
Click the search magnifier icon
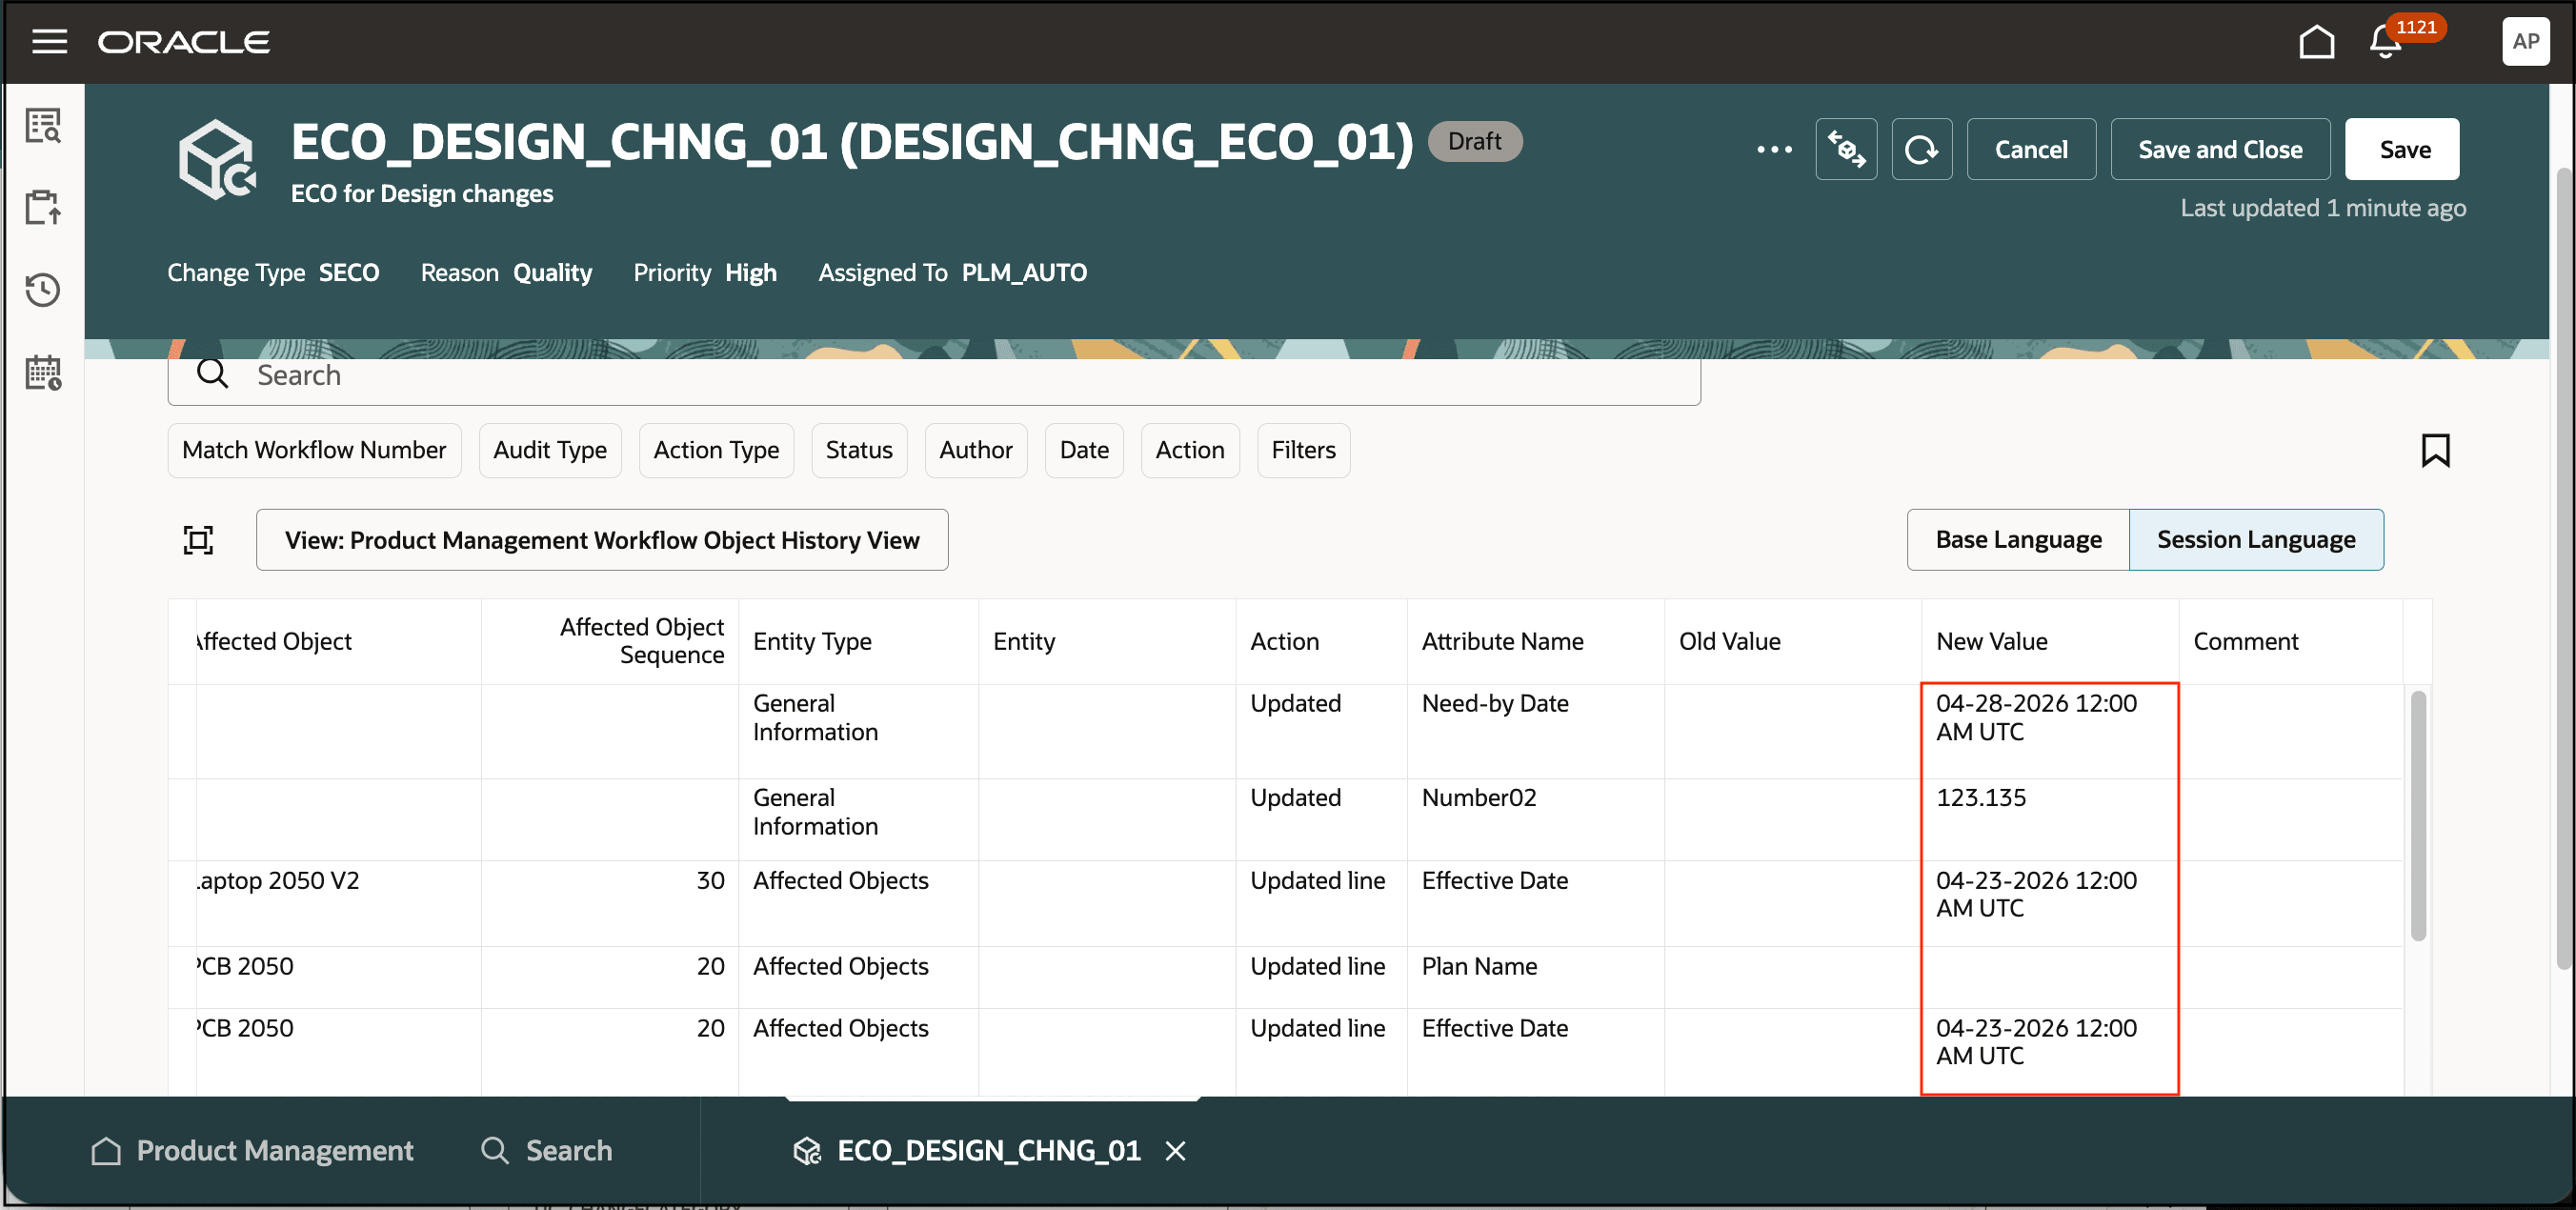click(x=212, y=374)
